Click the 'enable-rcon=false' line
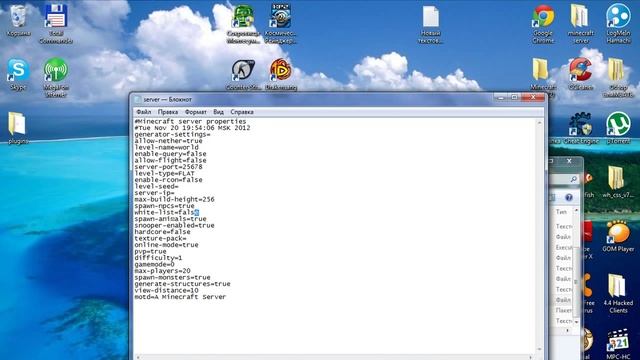Screen dimensions: 640x360 (169, 180)
